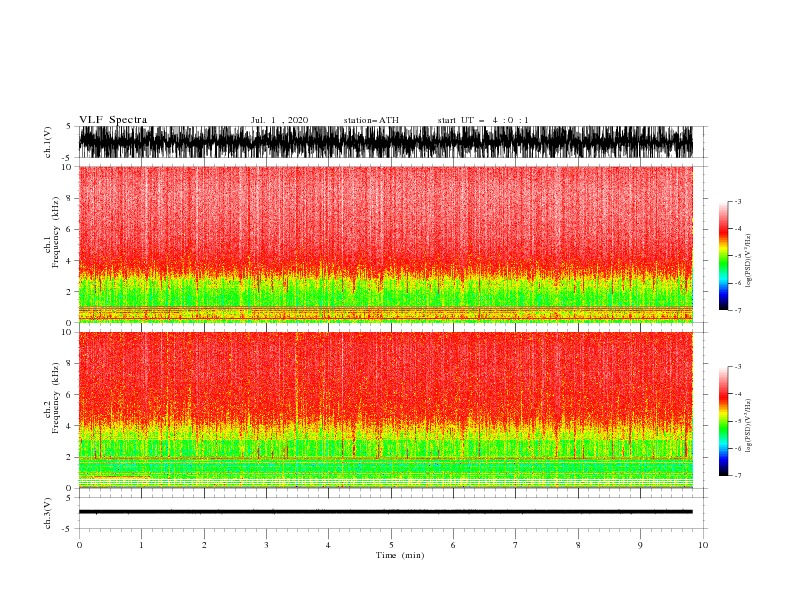Click the time axis tick '10'
The height and width of the screenshot is (612, 792).
click(x=703, y=545)
